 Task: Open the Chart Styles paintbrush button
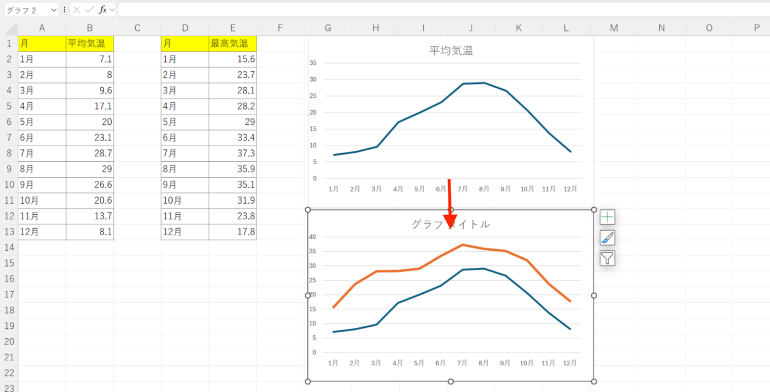[607, 238]
